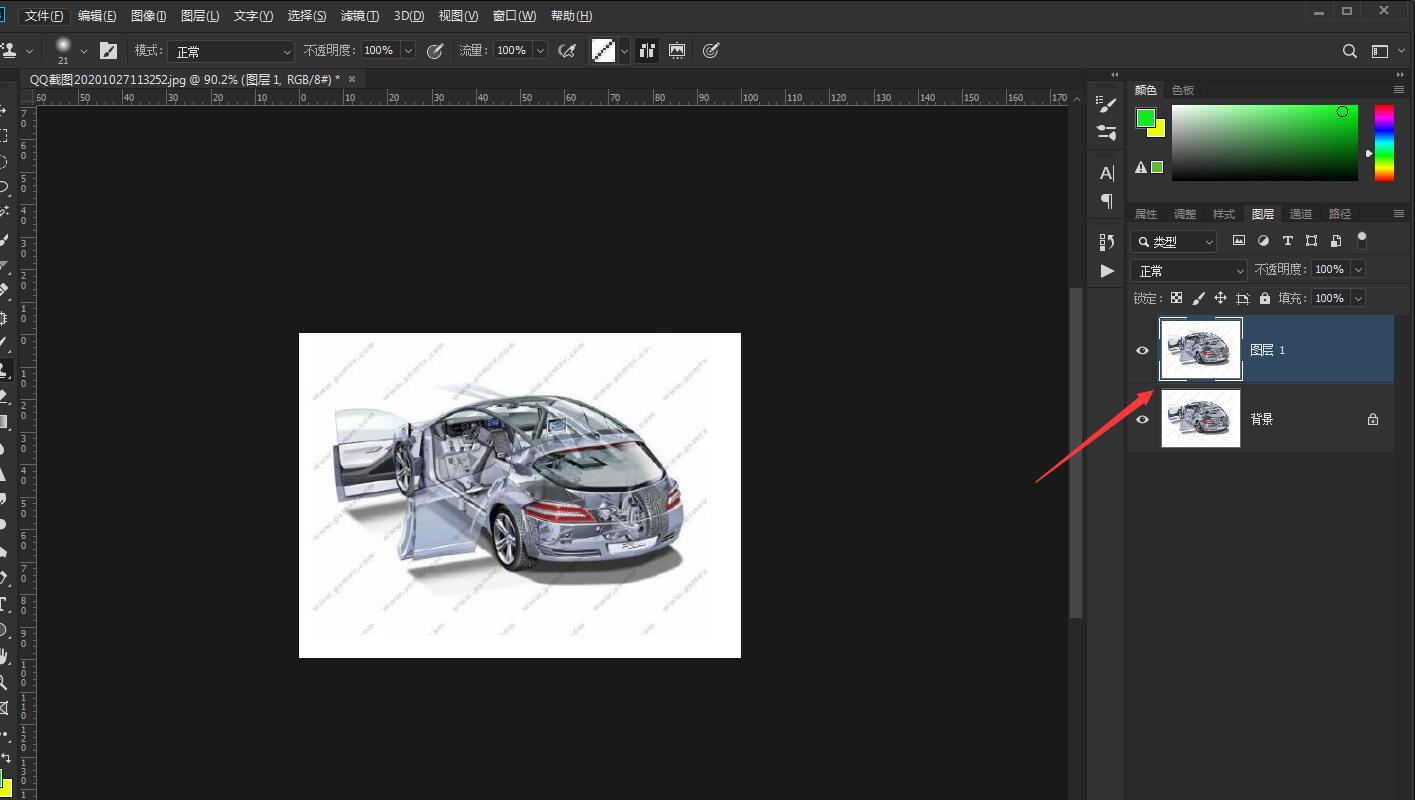The image size is (1415, 800).
Task: Open the Actions panel play icon
Action: tap(1106, 271)
